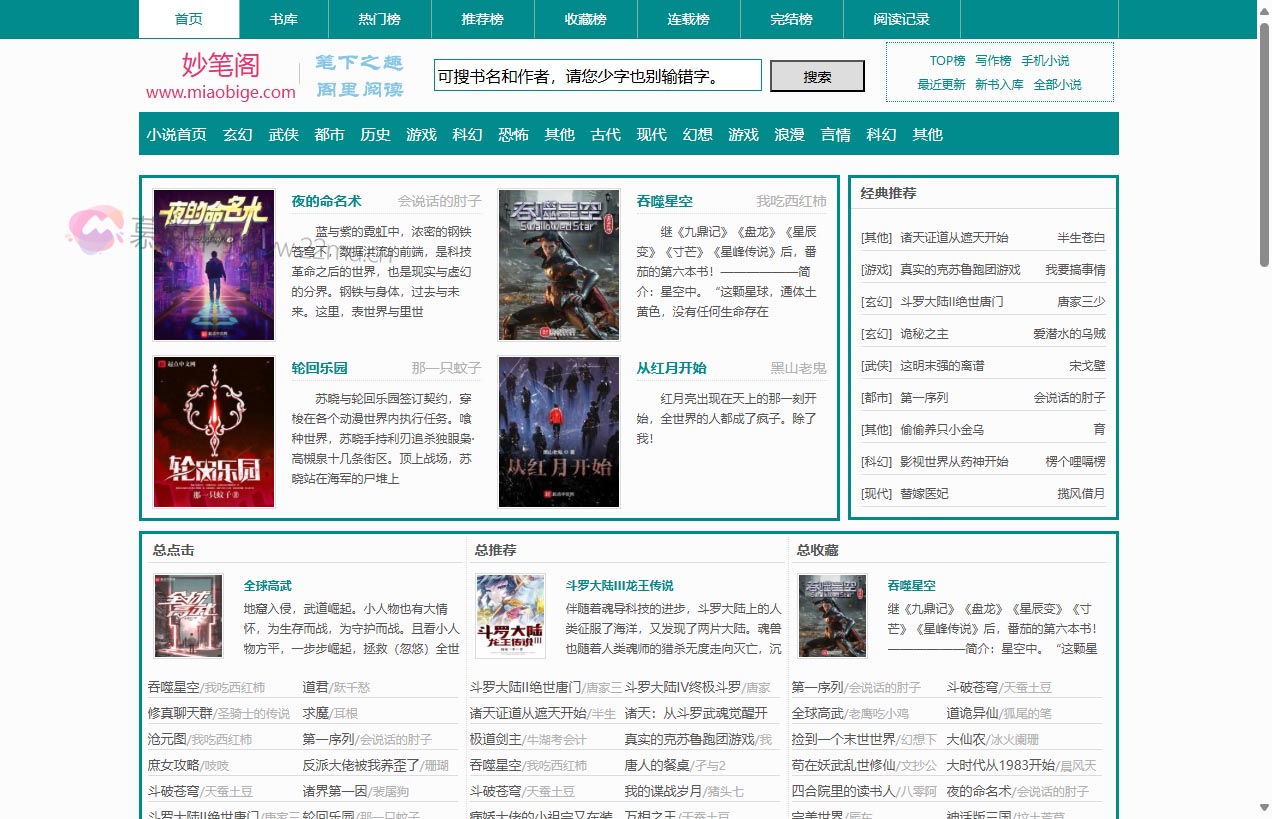
Task: Open 诡秘之主 in 经典推荐 list
Action: click(924, 334)
